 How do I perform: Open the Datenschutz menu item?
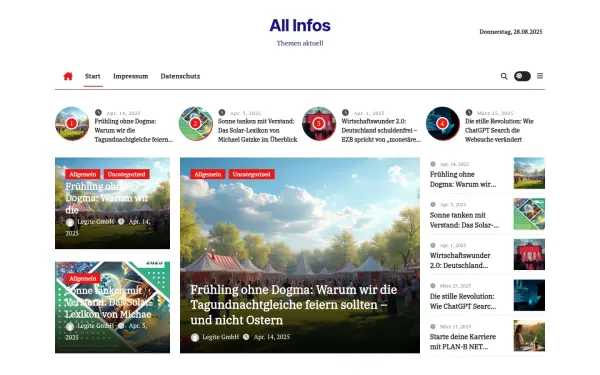pos(180,76)
